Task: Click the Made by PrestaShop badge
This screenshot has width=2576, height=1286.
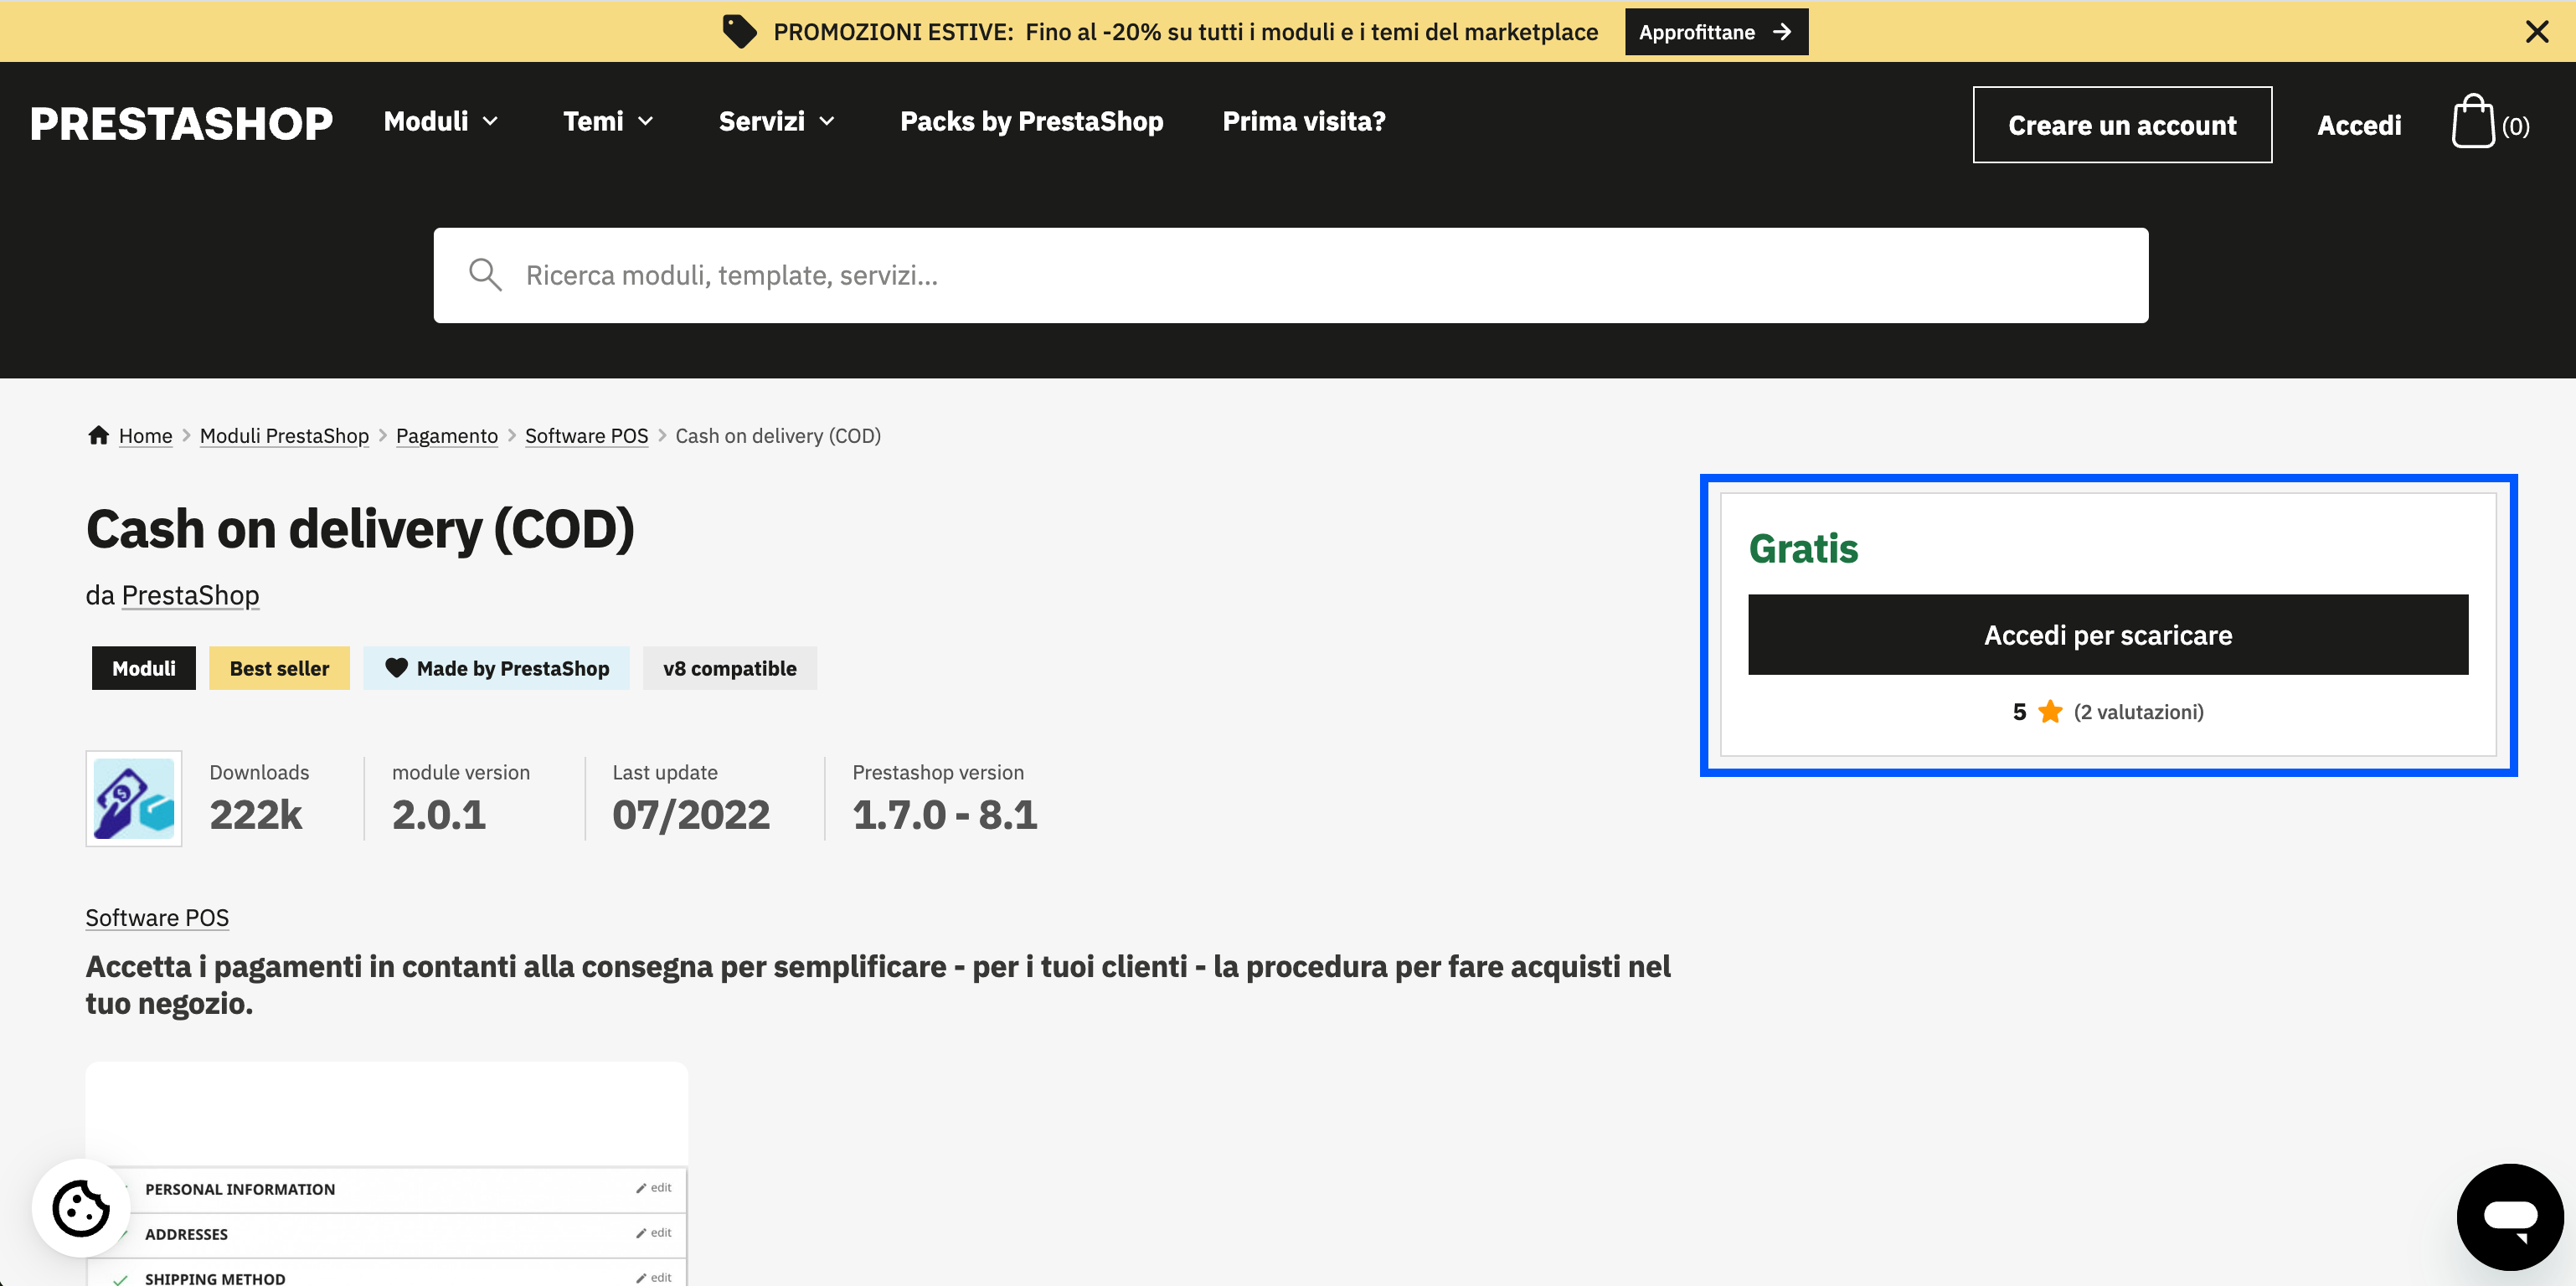Action: pos(496,668)
